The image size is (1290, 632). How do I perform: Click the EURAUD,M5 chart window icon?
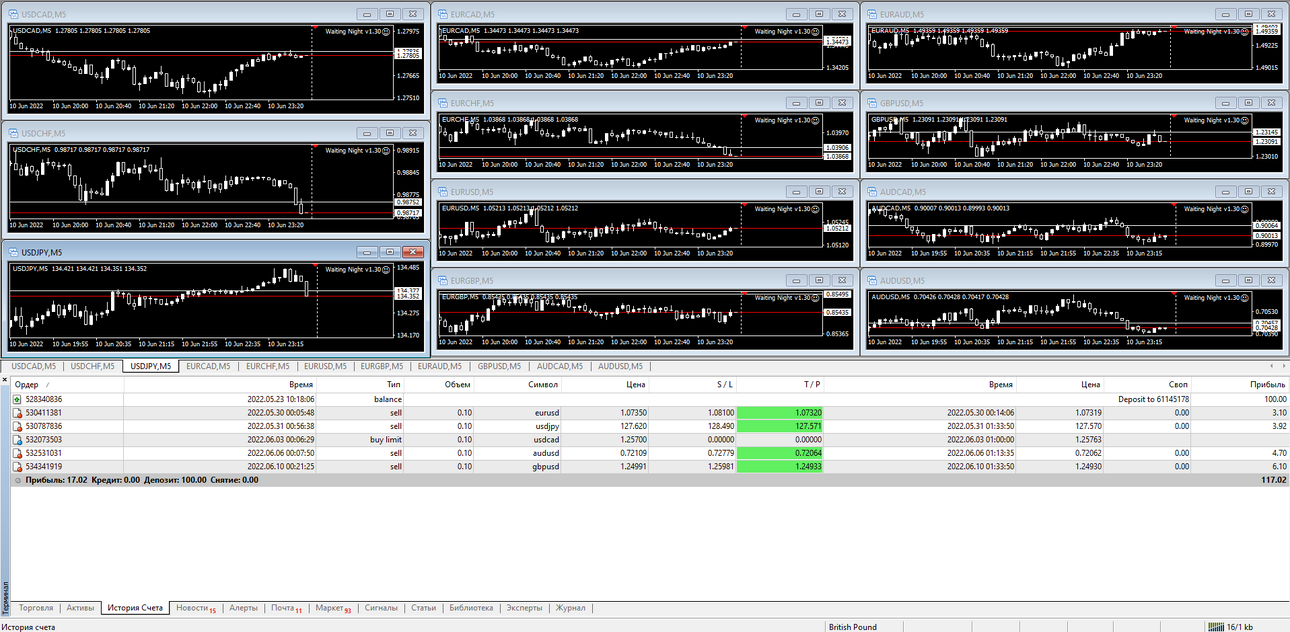pyautogui.click(x=872, y=14)
